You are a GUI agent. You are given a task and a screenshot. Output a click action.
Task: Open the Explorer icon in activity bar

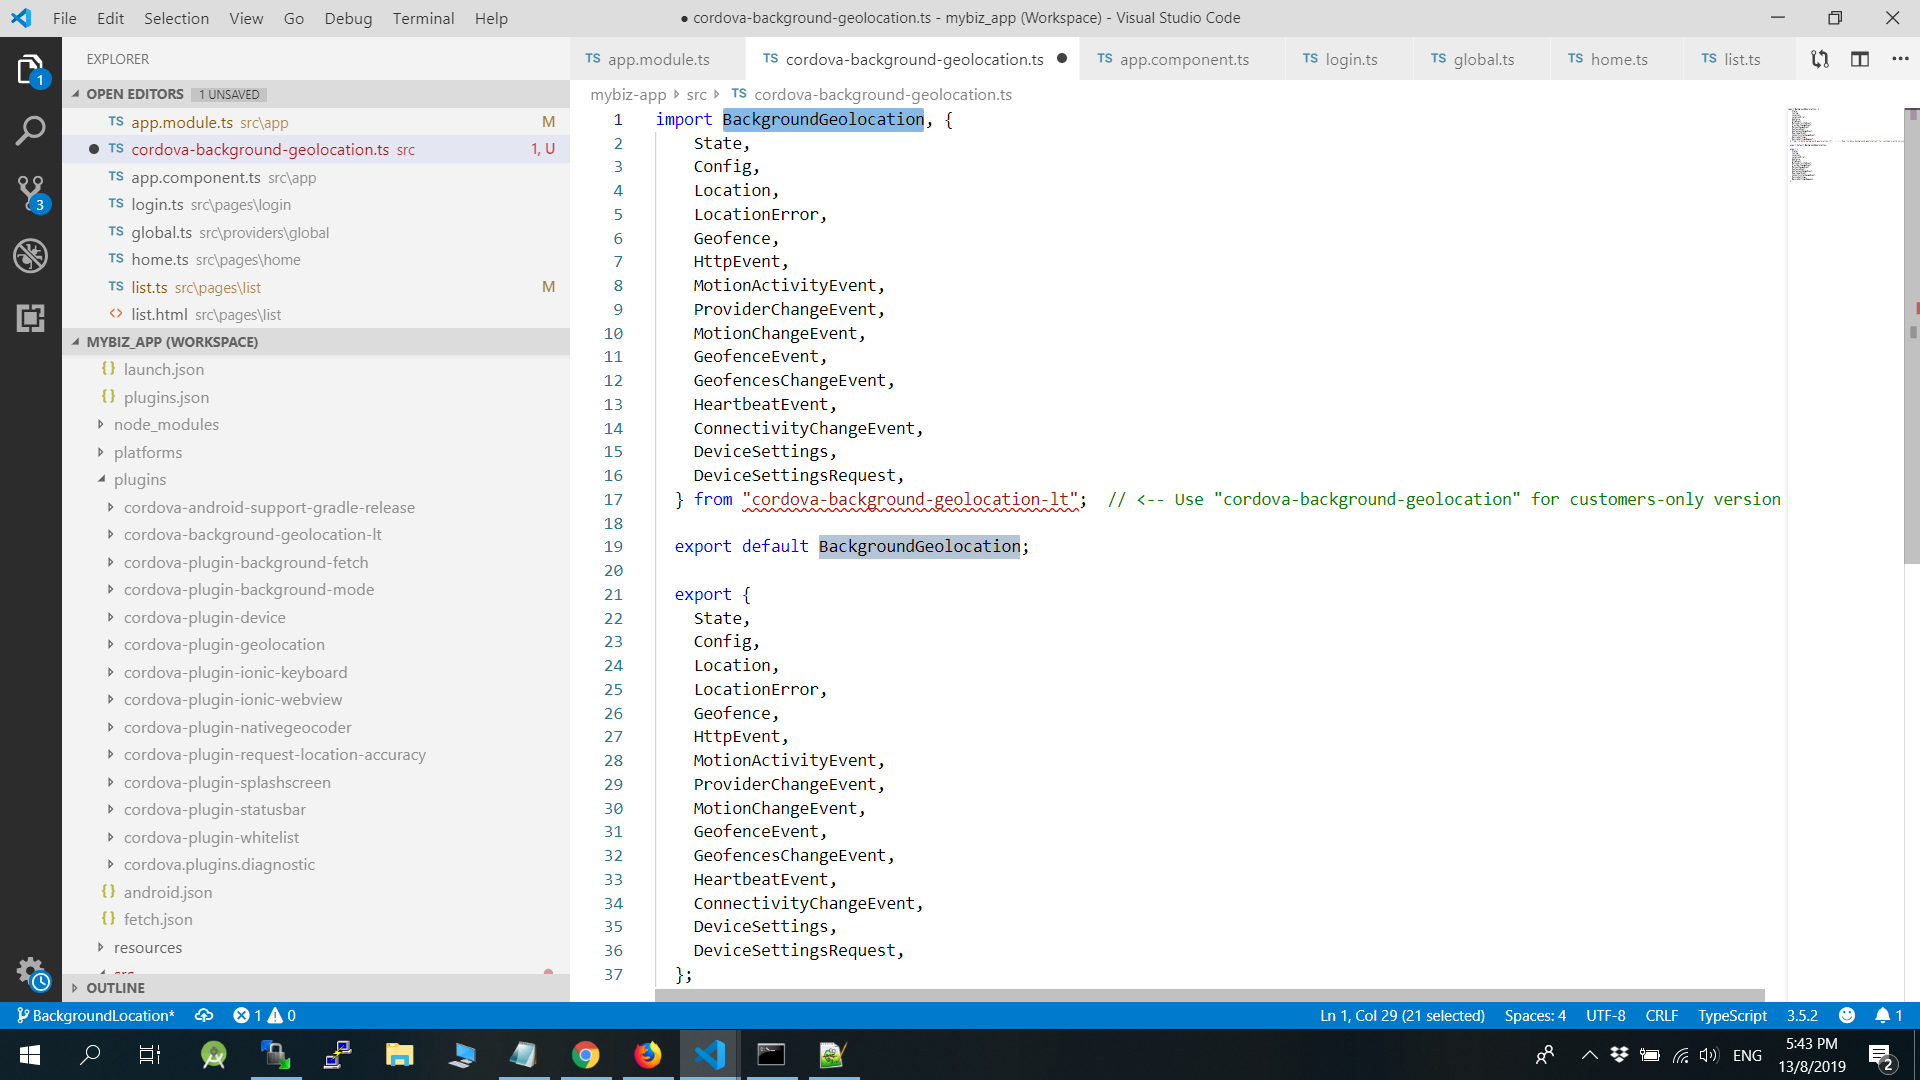(x=31, y=68)
